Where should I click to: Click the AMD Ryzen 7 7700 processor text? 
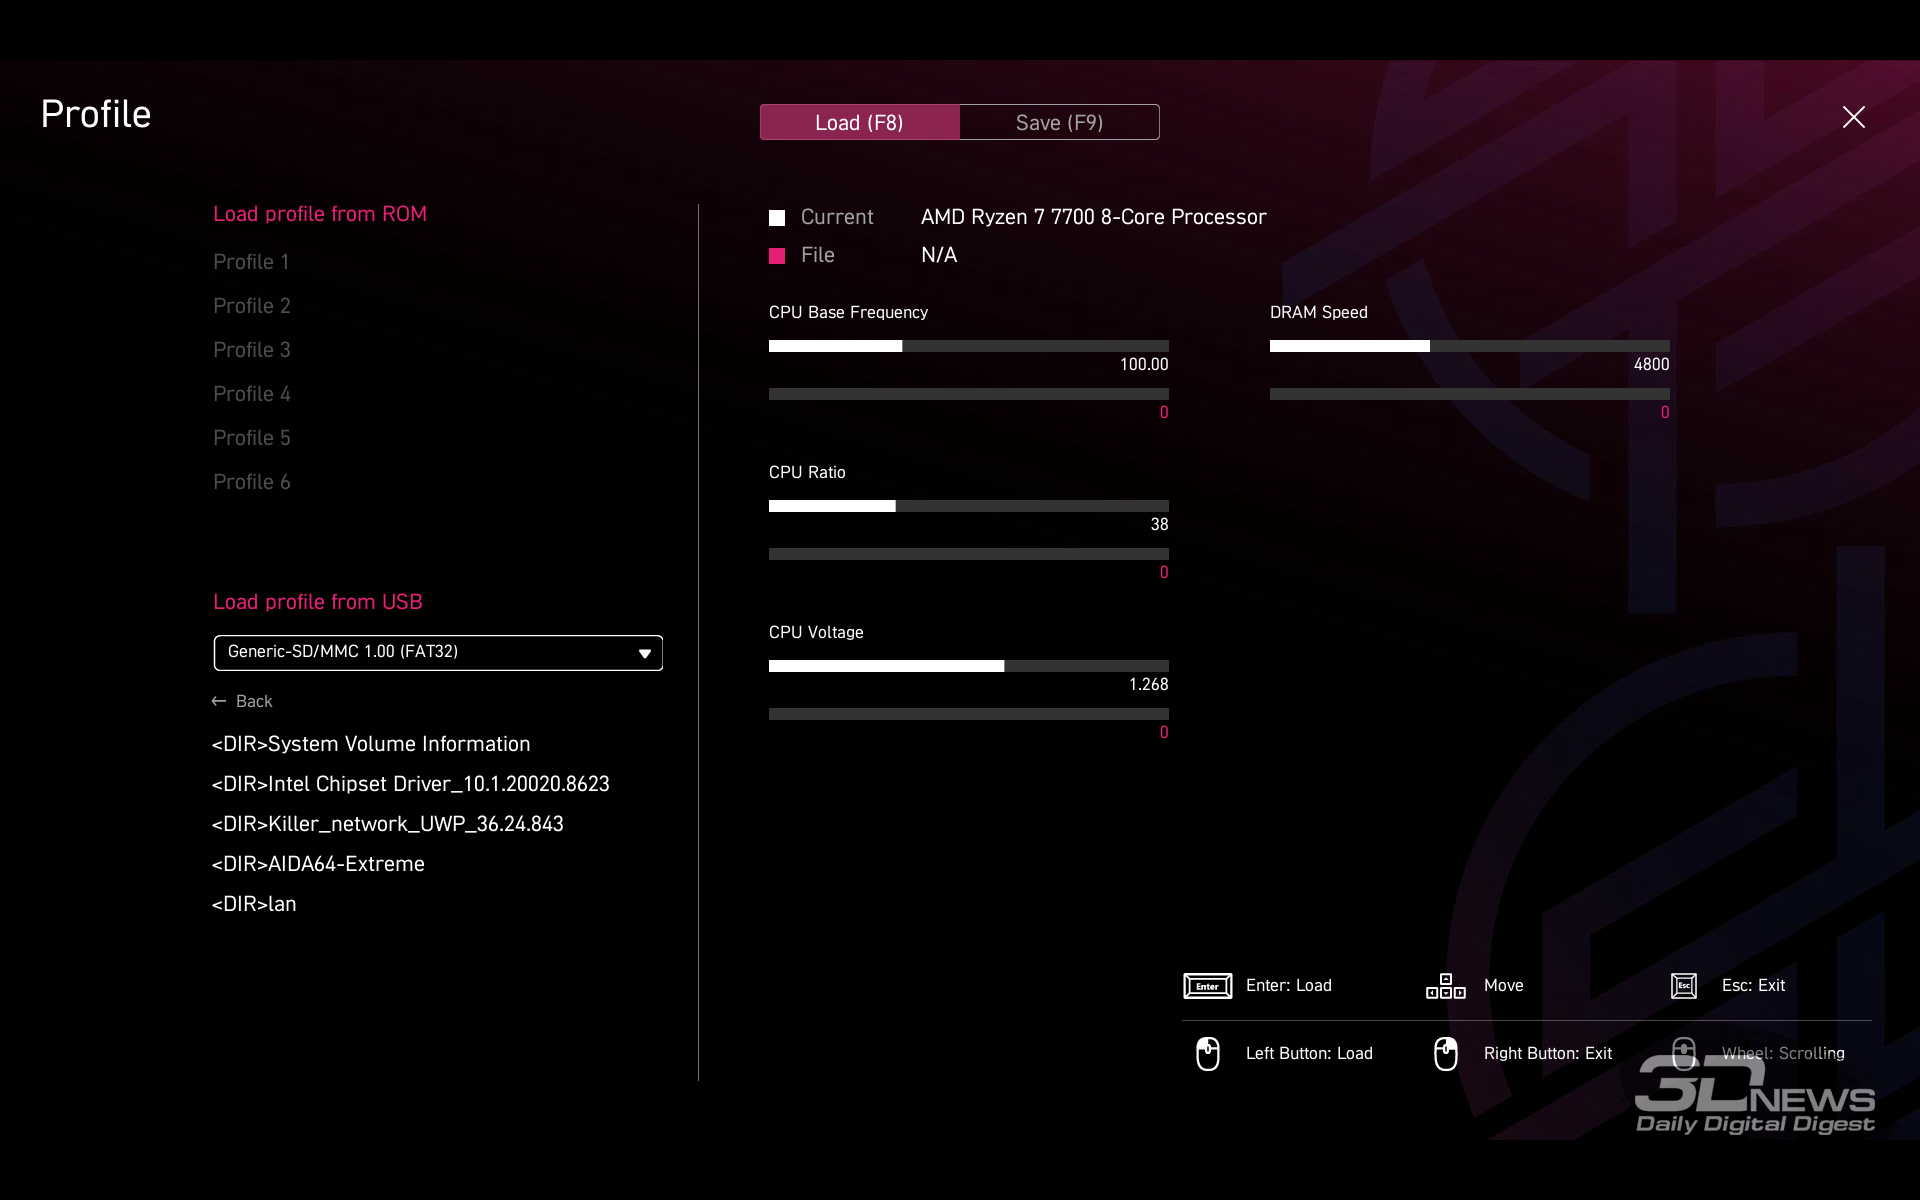(1093, 218)
